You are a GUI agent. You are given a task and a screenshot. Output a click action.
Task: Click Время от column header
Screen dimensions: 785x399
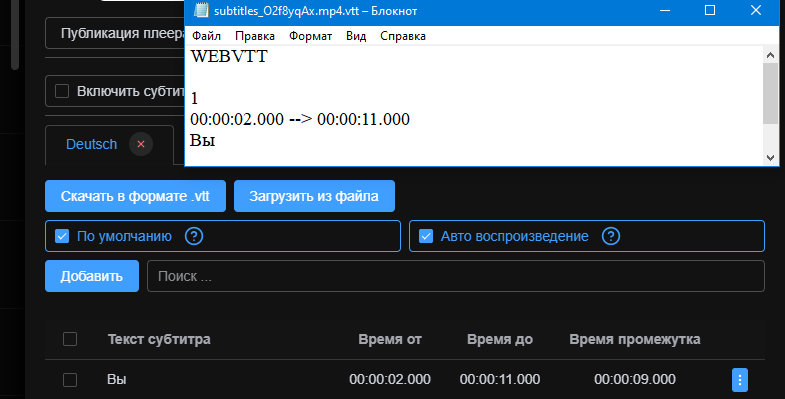389,339
